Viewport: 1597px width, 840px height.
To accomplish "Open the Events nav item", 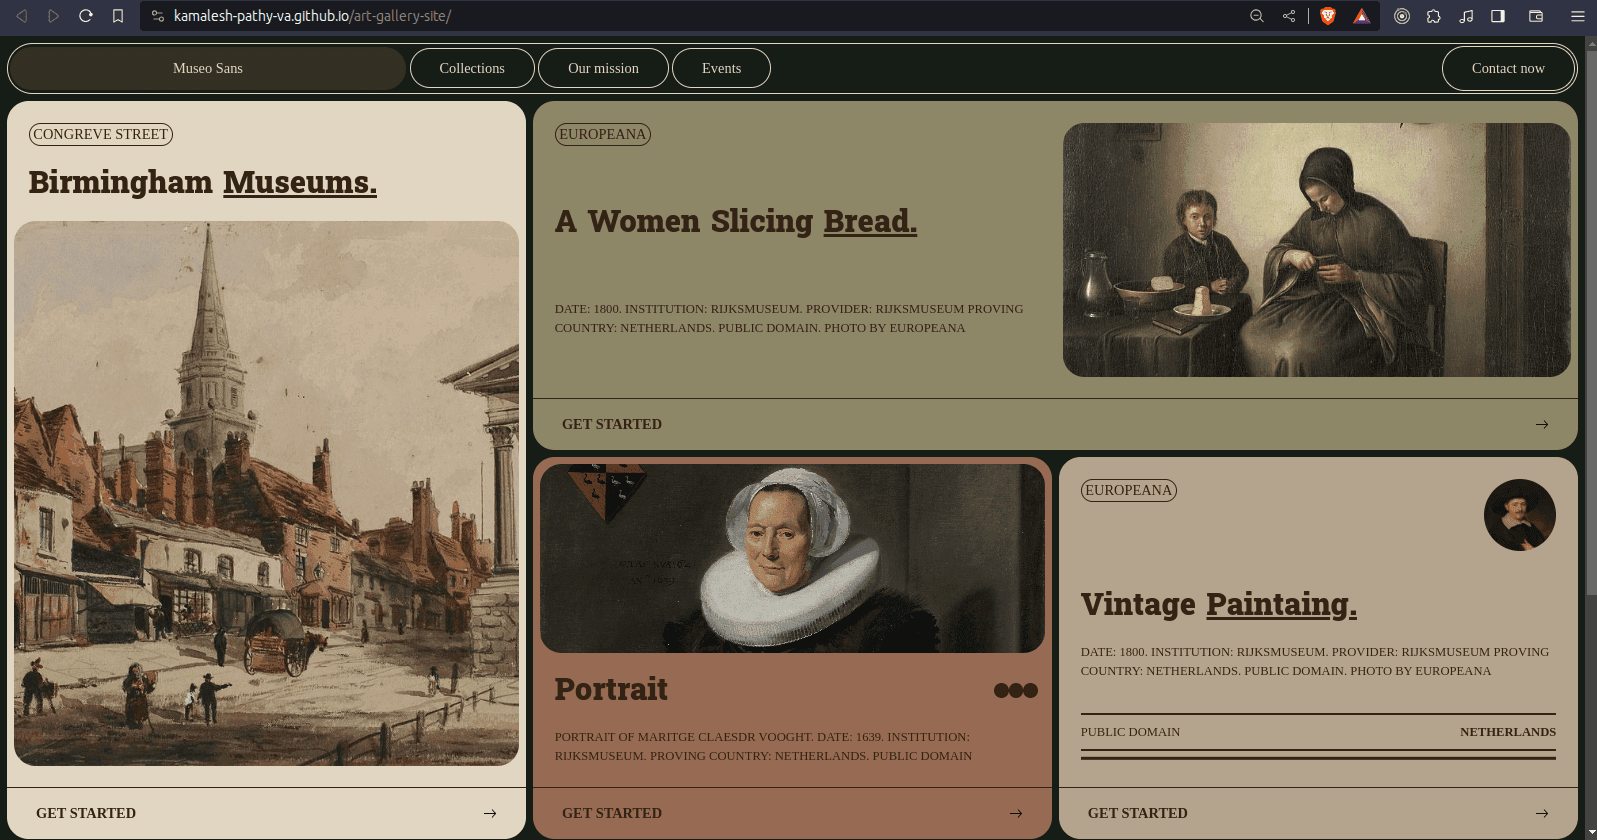I will (721, 68).
